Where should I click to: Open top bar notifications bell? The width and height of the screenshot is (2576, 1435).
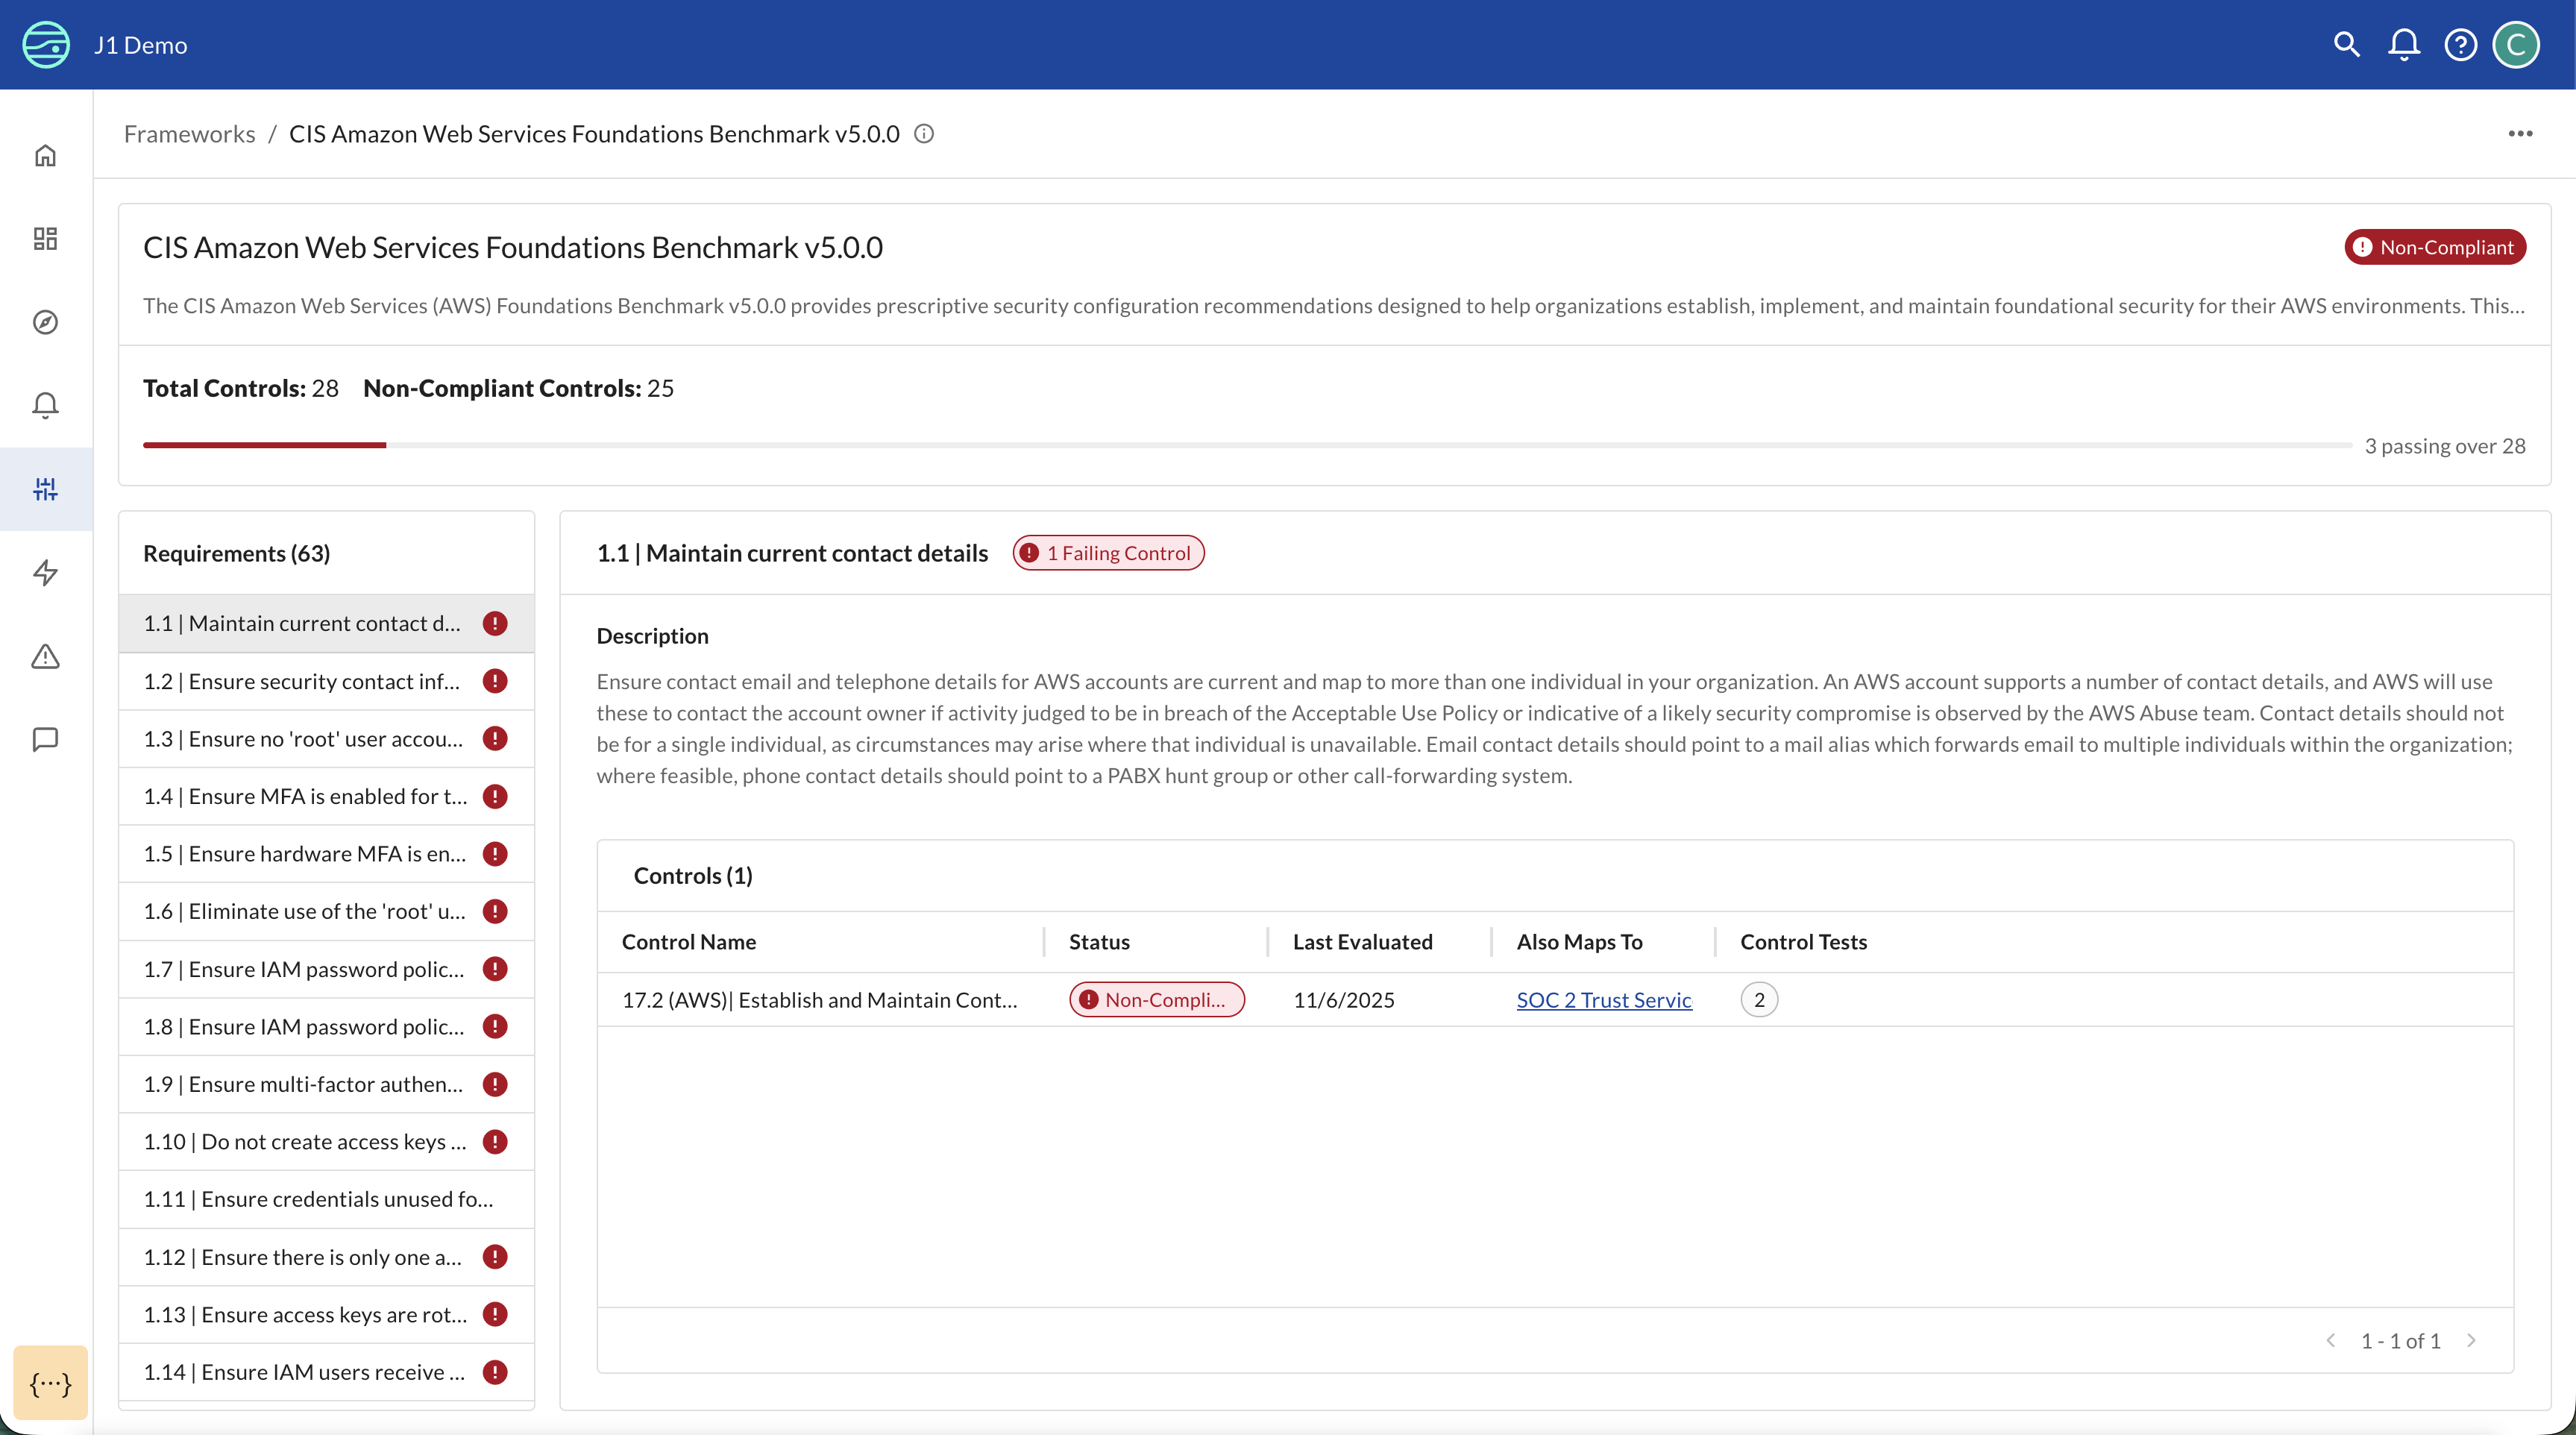coord(2404,44)
